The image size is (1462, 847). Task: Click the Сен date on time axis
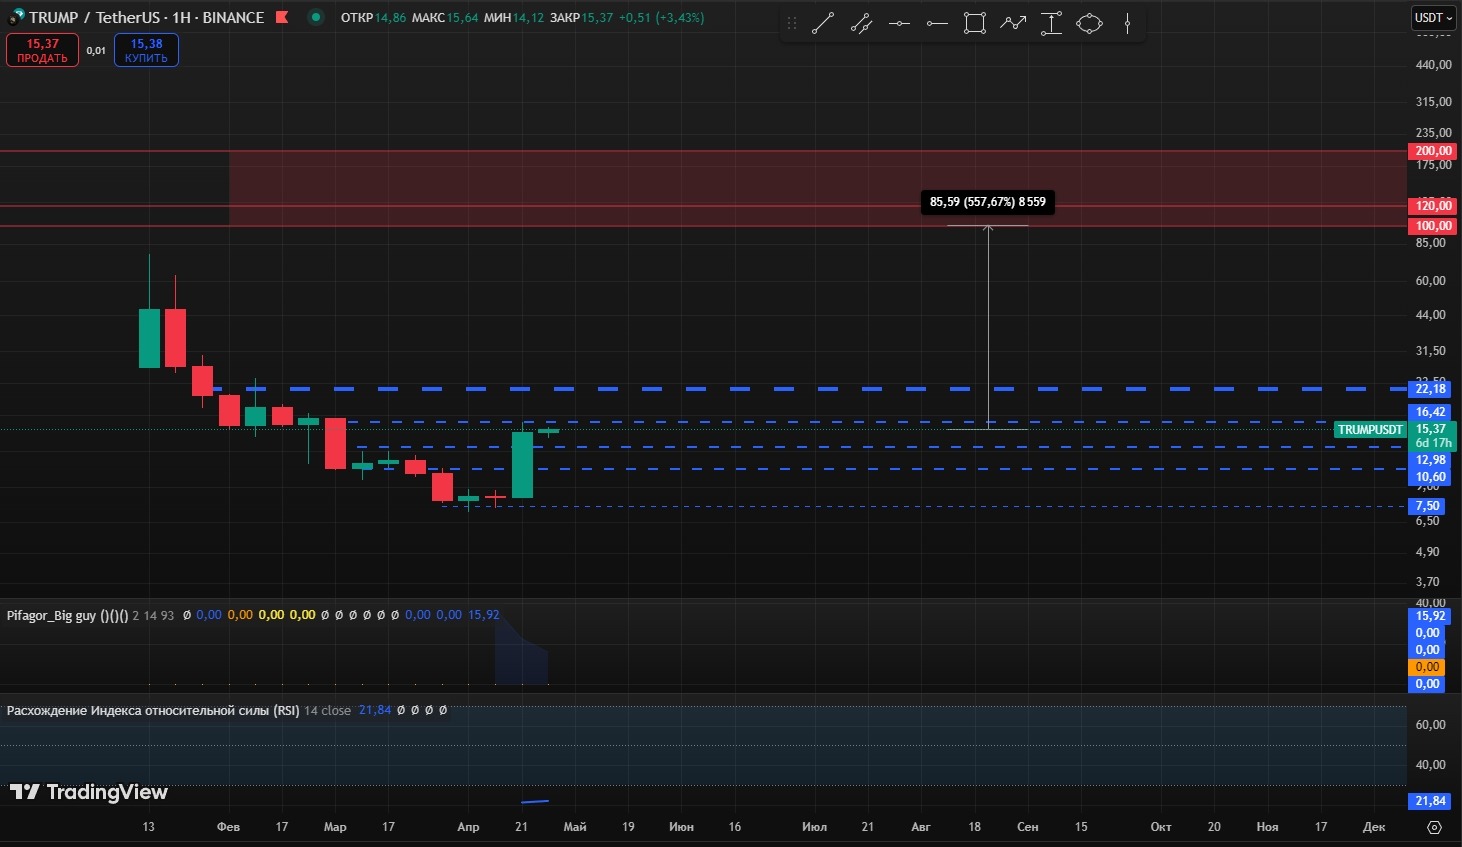point(1028,827)
